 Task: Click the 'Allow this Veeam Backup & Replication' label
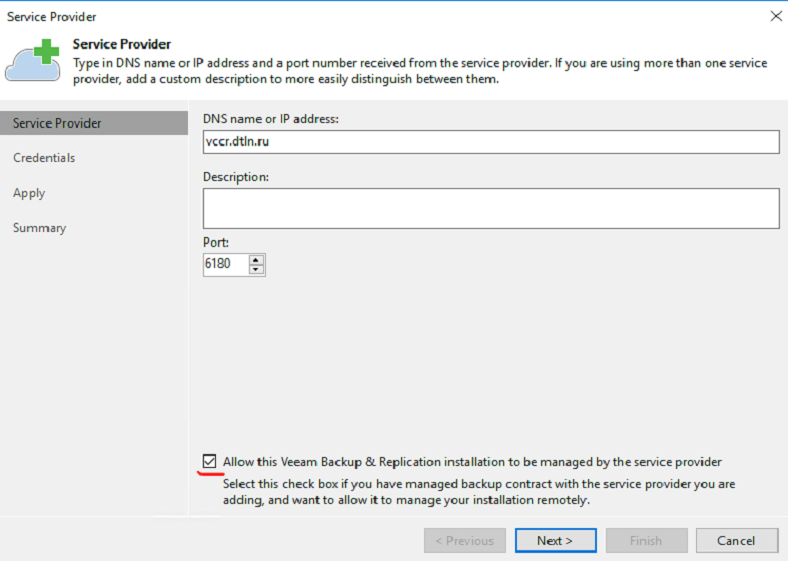pos(472,461)
